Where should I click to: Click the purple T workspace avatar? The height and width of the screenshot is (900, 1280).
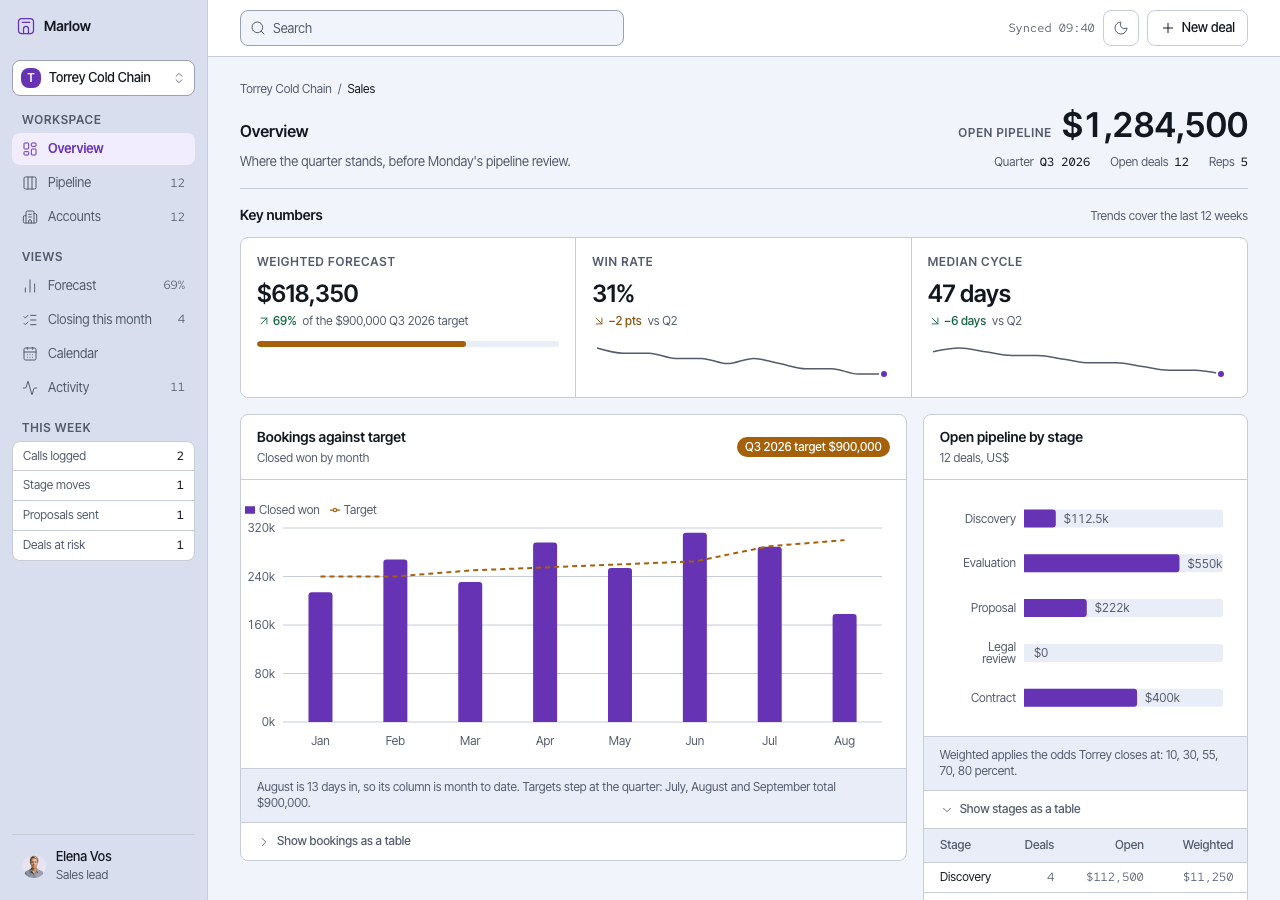click(x=31, y=78)
